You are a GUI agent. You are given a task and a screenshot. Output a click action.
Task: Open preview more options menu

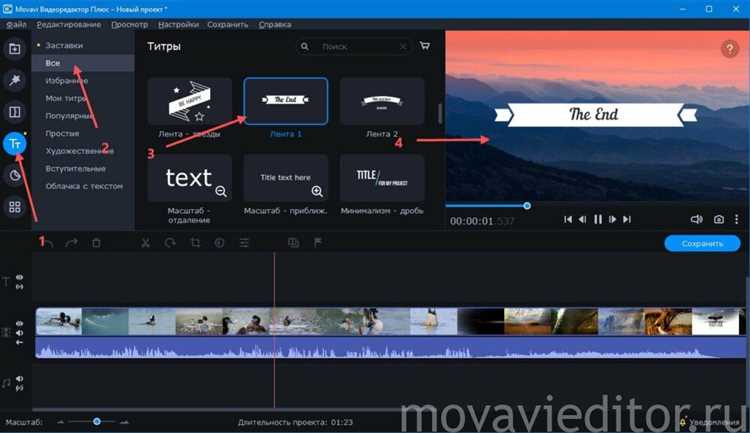click(x=737, y=219)
